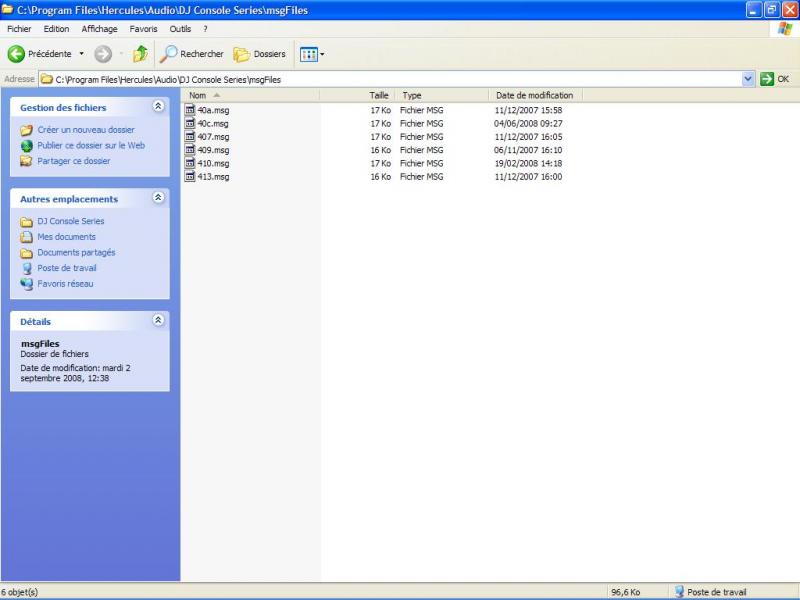This screenshot has height=600, width=800.
Task: Expand the address bar dropdown arrow
Action: [x=748, y=79]
